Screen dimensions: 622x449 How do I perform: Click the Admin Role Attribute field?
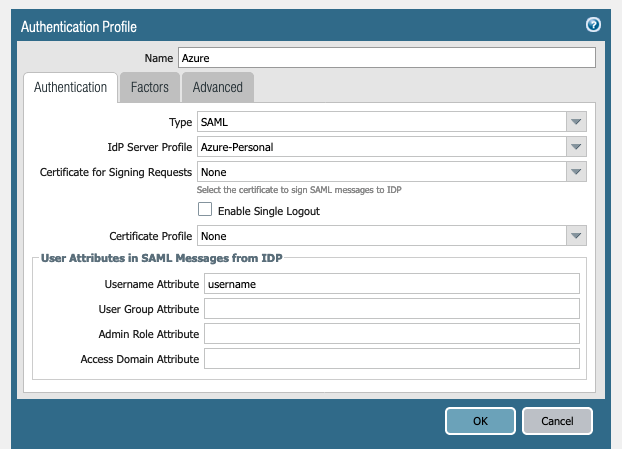coord(392,334)
